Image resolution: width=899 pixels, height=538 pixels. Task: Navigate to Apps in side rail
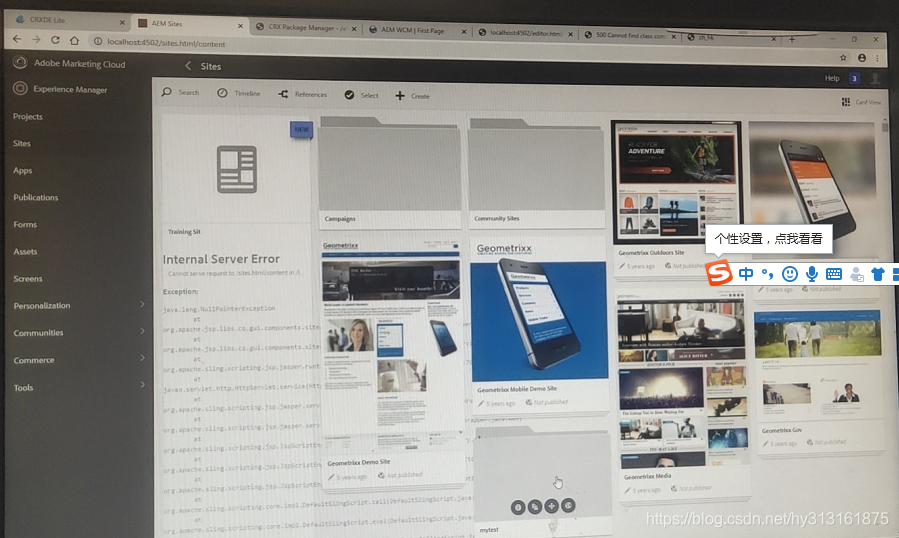point(23,170)
